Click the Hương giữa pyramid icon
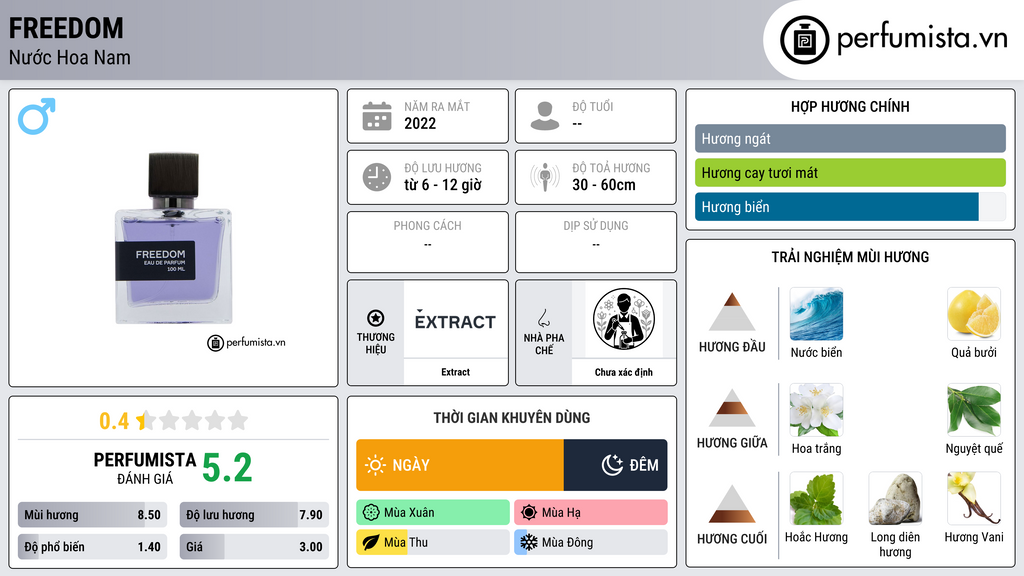This screenshot has height=576, width=1024. [732, 408]
